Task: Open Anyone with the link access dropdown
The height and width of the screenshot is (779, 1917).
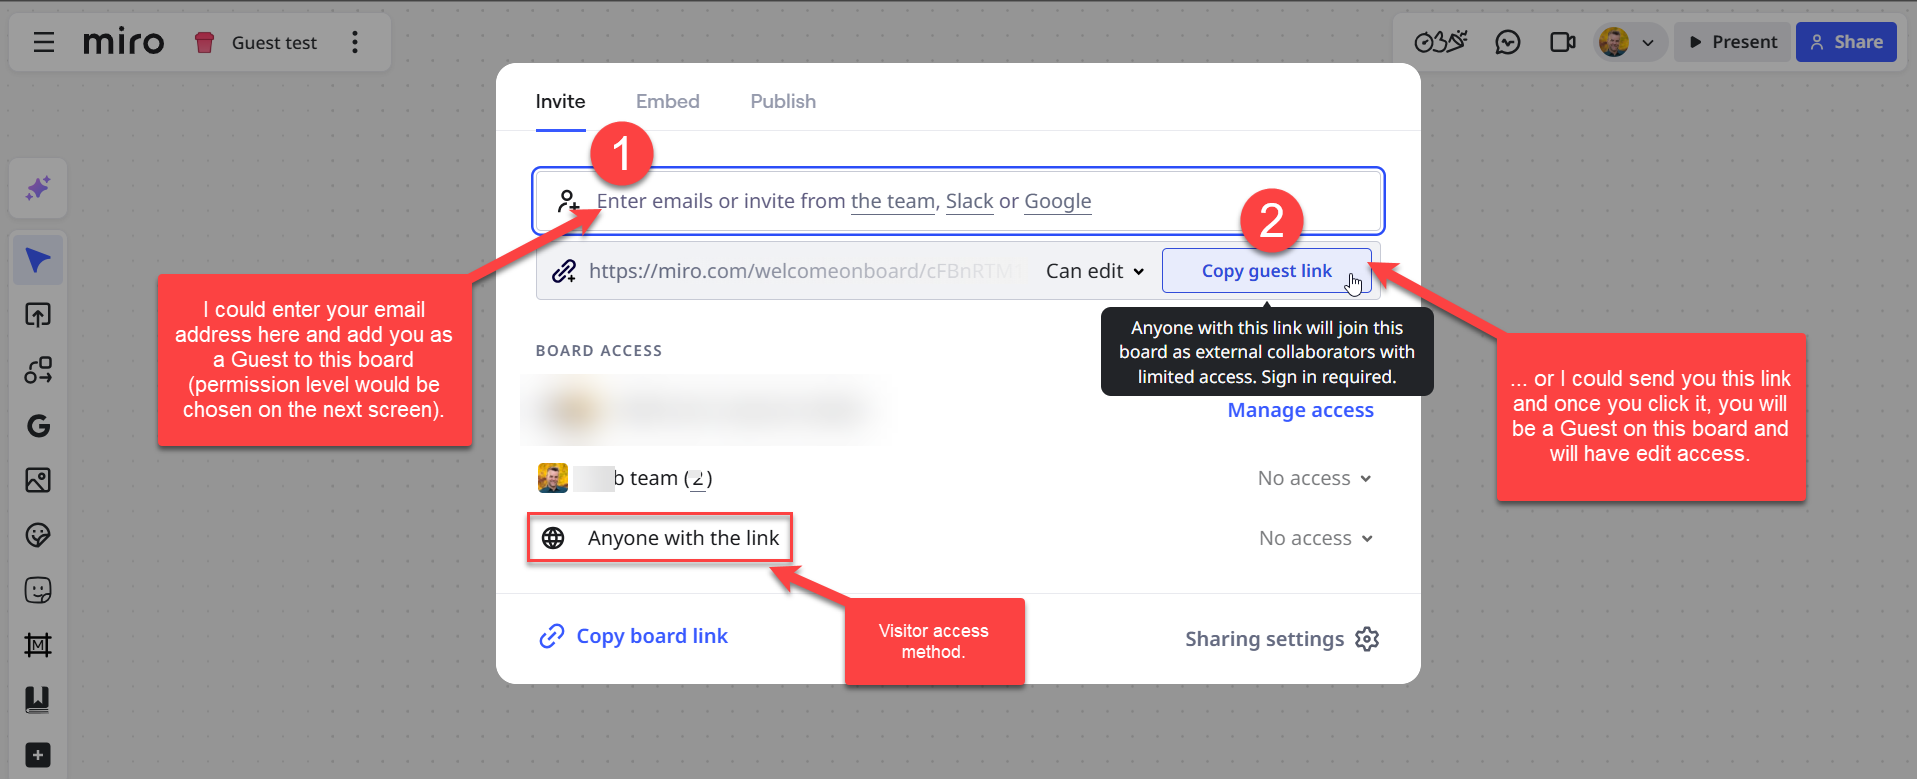Action: tap(1316, 538)
